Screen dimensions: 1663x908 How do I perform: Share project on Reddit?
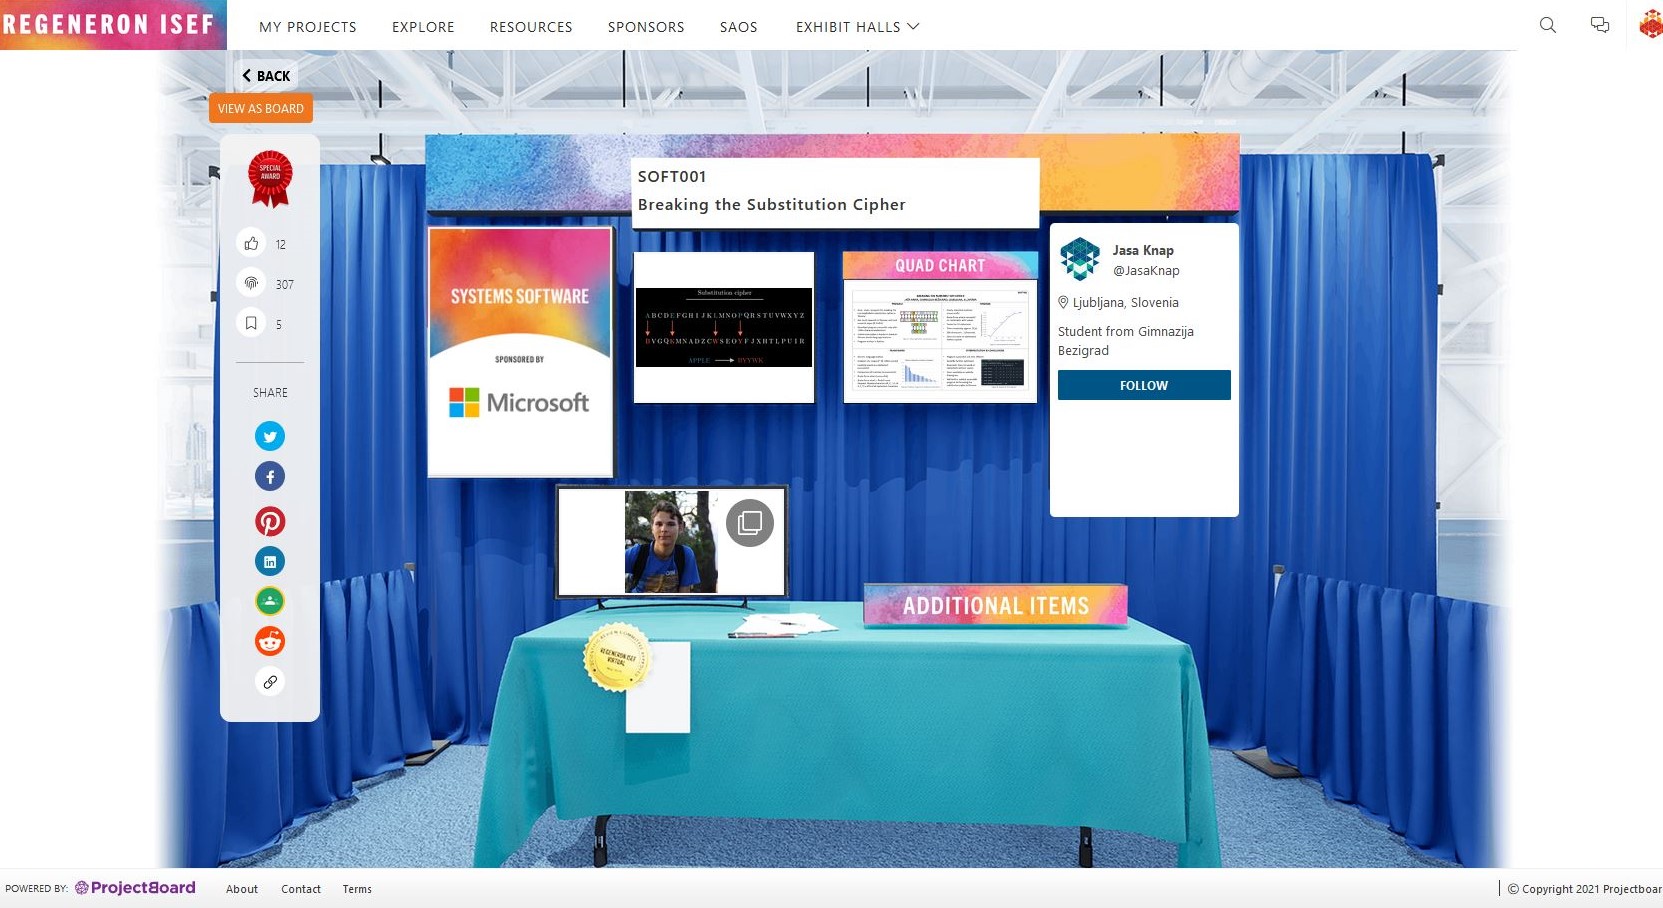click(x=270, y=641)
